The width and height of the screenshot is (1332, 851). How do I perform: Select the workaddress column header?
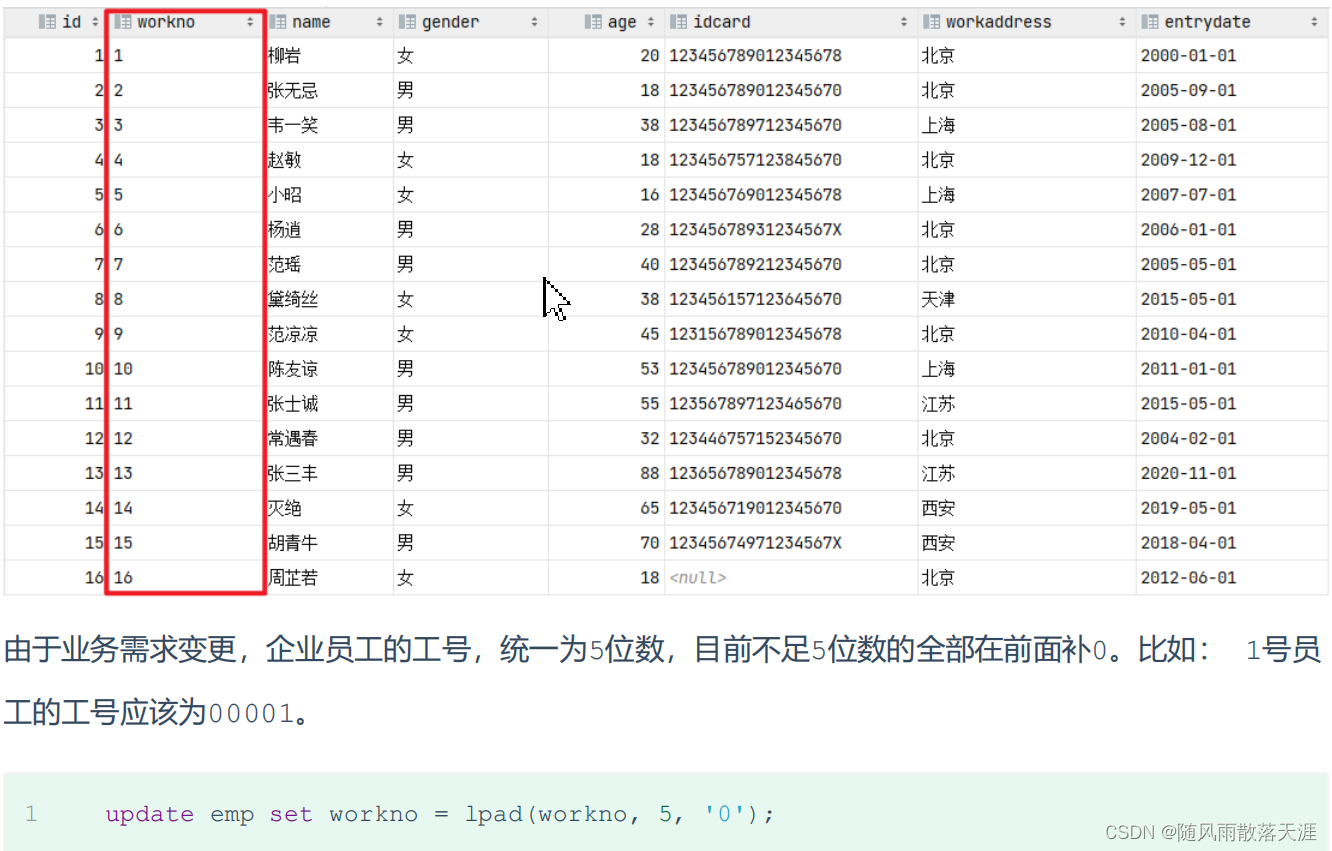pos(1026,22)
